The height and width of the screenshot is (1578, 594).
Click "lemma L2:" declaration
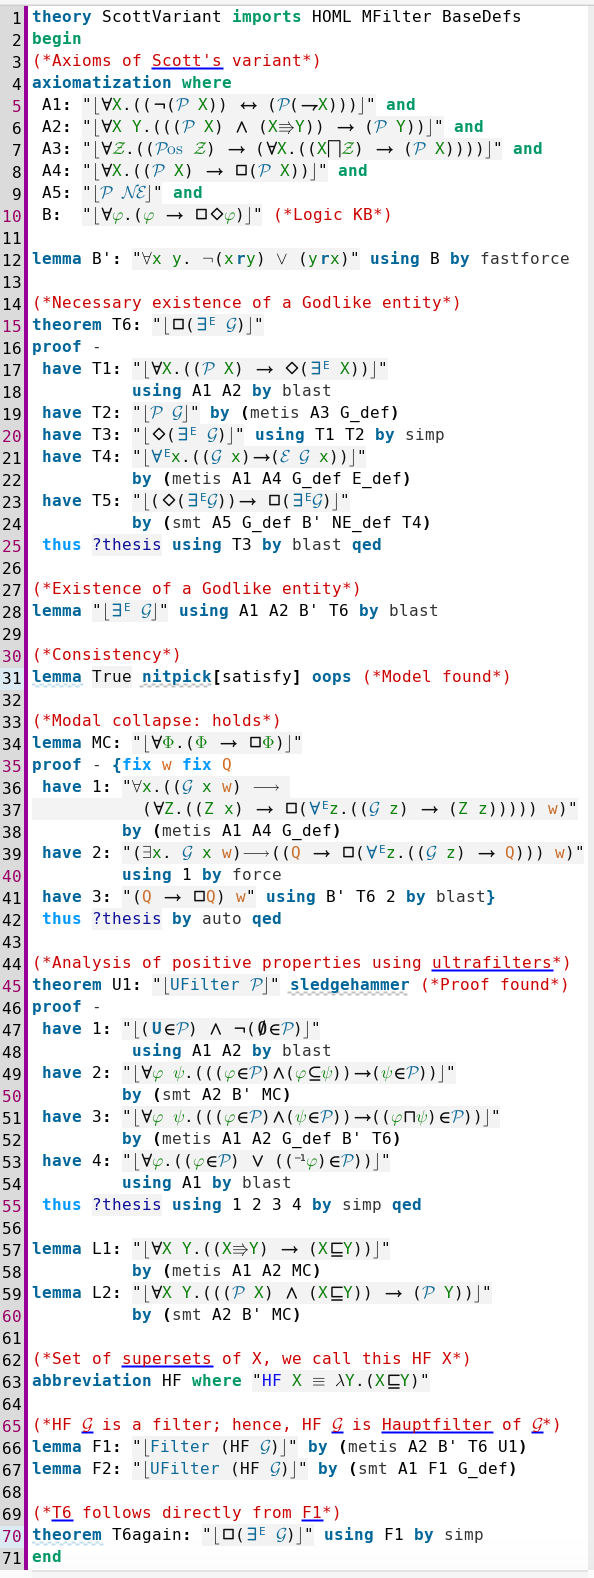77,1293
